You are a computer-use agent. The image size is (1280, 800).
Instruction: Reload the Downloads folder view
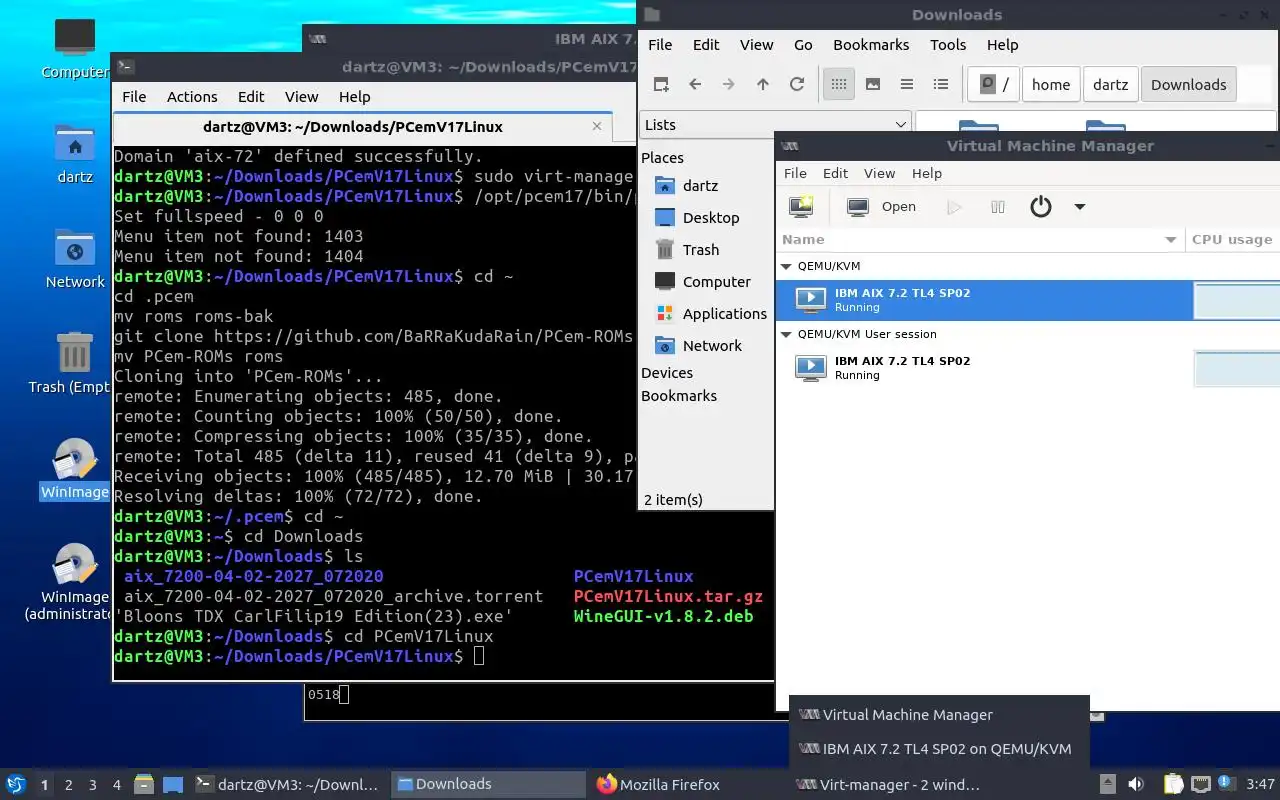tap(797, 85)
